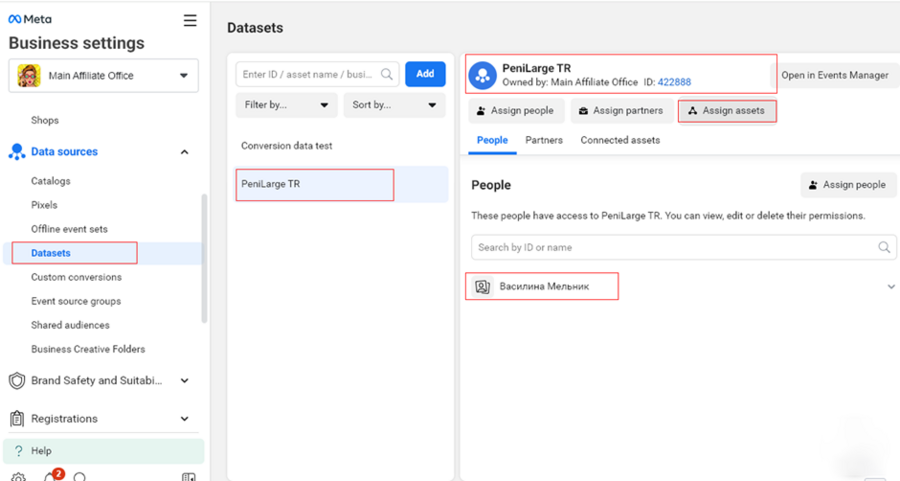Open Pixels under Data sources

tap(44, 205)
